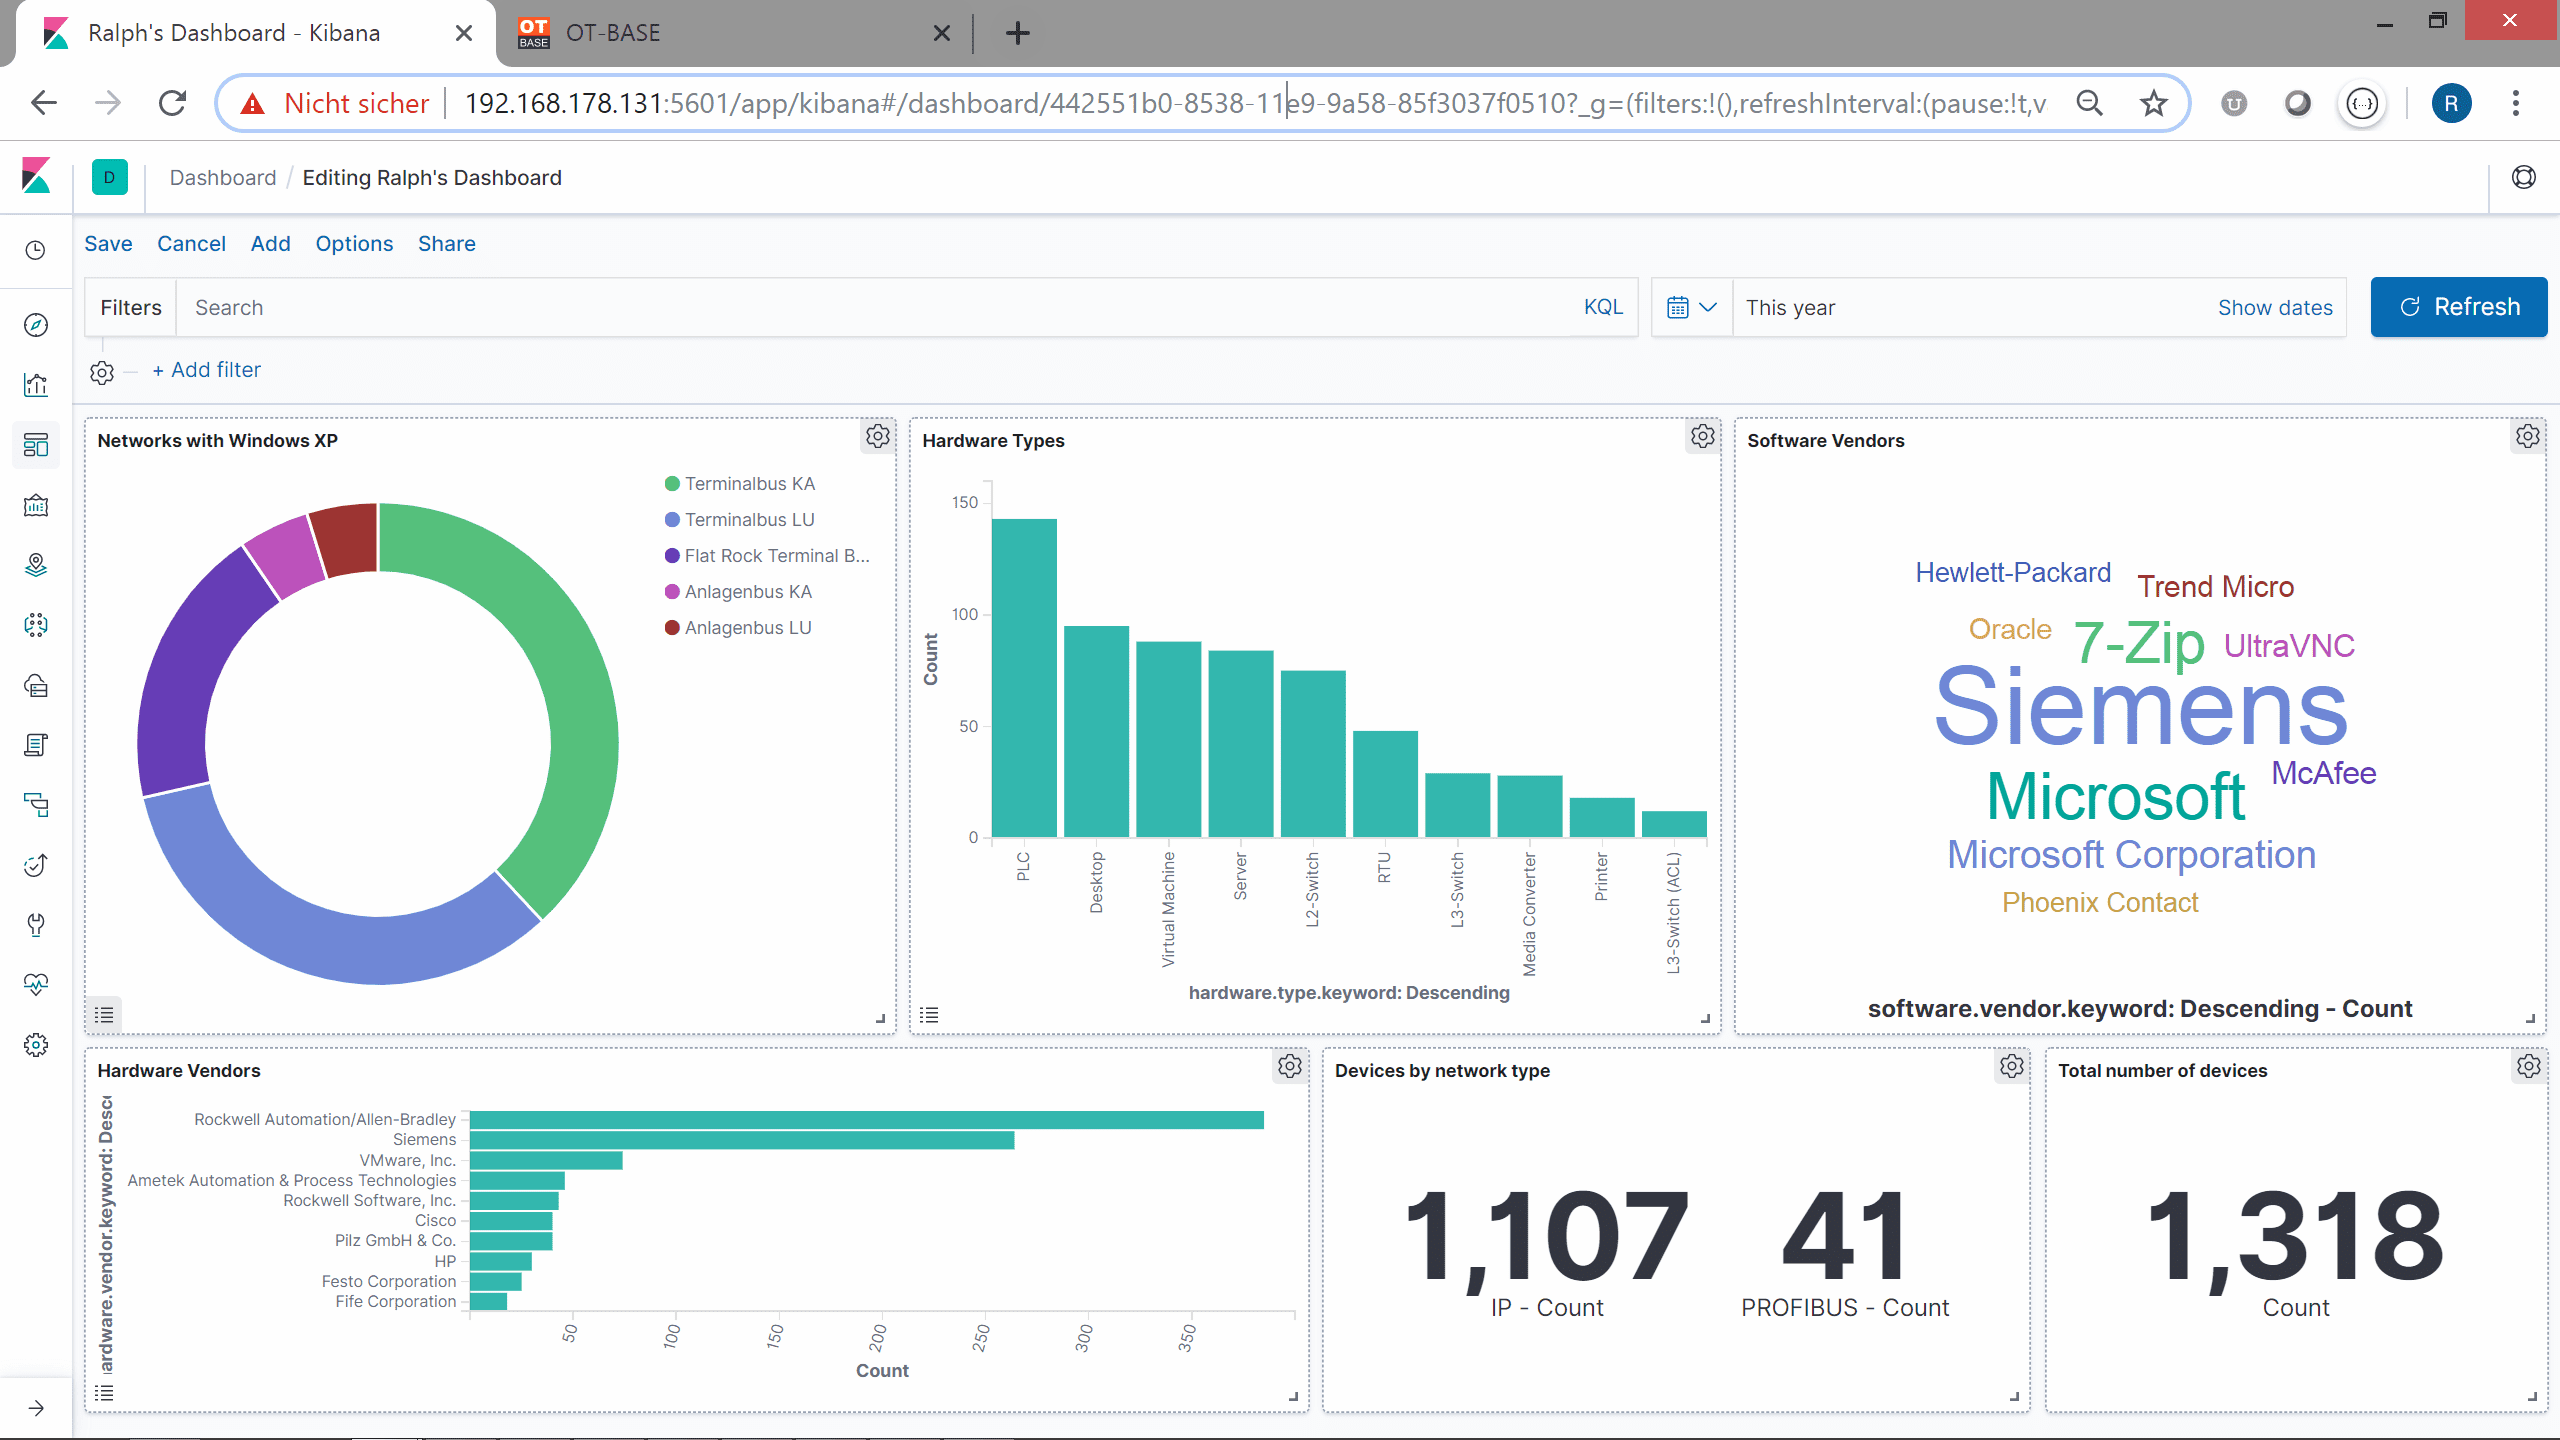Click the browser profile R avatar
2560x1440 pixels.
tap(2451, 103)
